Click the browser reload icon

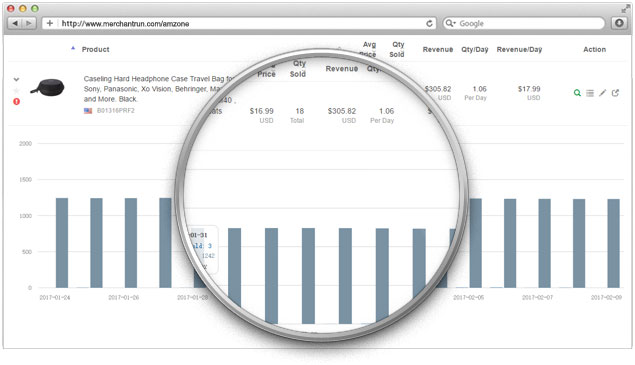(x=429, y=23)
